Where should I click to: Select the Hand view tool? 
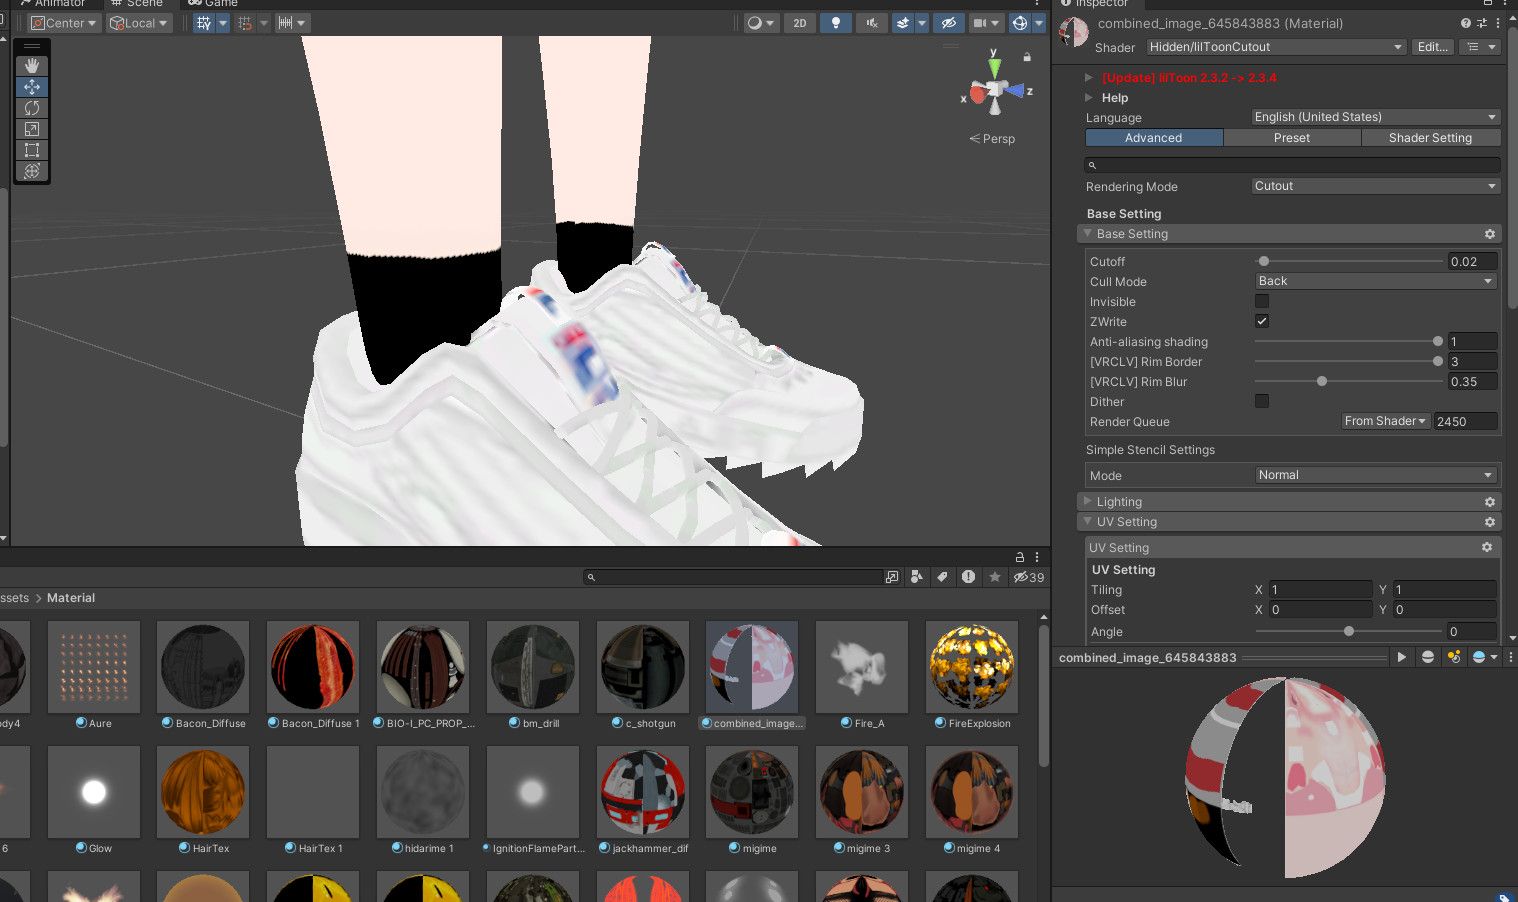(32, 66)
